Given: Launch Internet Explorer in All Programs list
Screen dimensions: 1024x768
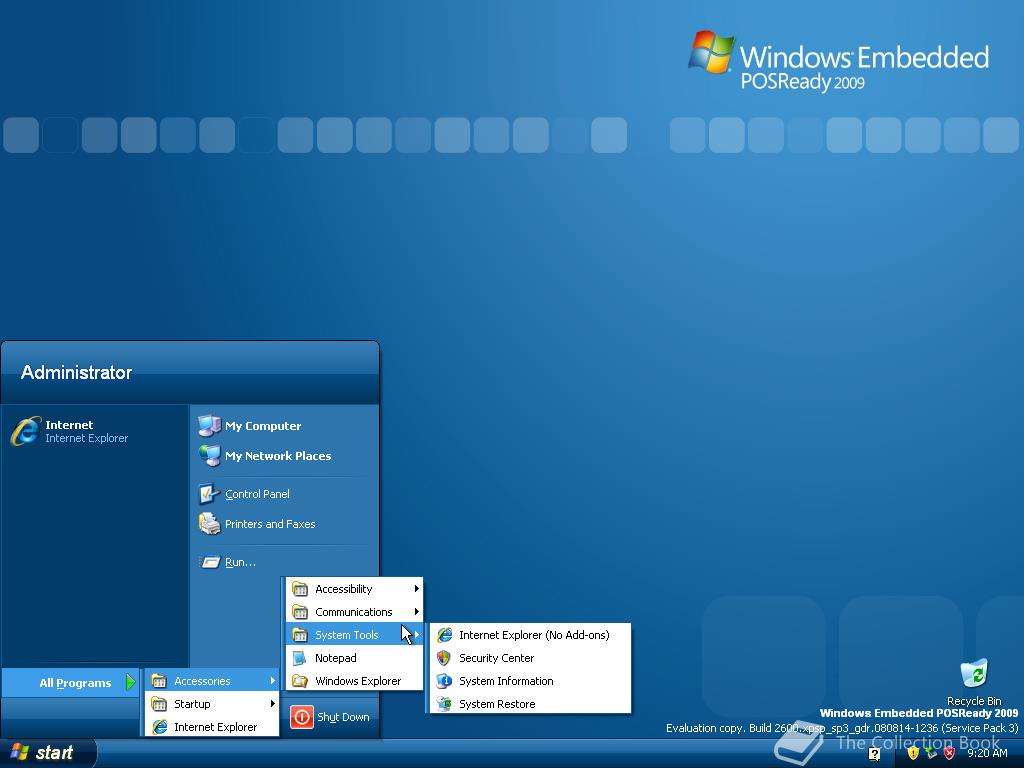Looking at the screenshot, I should click(x=212, y=727).
